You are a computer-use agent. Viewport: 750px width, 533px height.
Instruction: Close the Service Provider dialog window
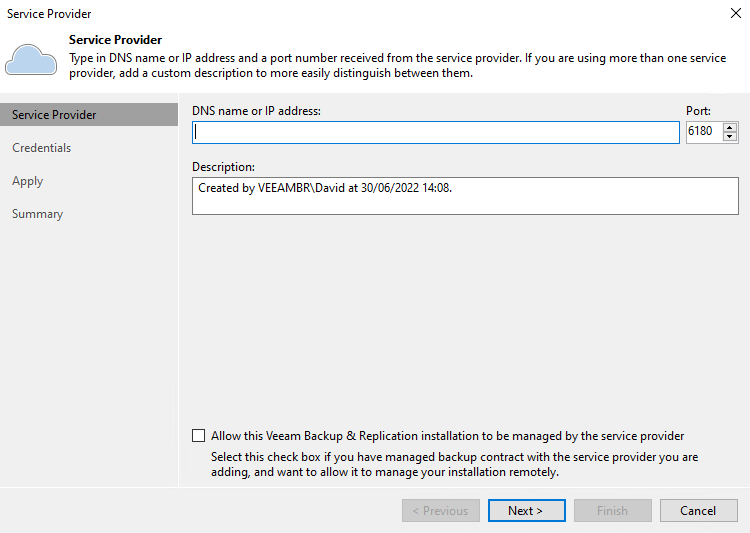tap(736, 13)
